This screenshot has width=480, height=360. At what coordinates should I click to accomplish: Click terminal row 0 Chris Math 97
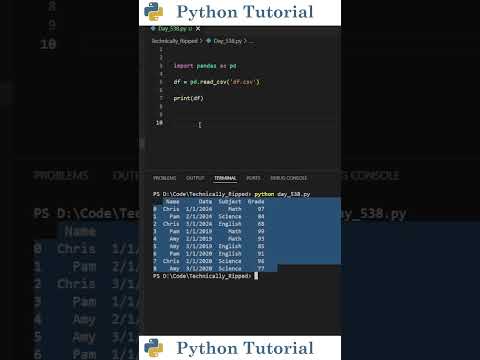point(209,209)
